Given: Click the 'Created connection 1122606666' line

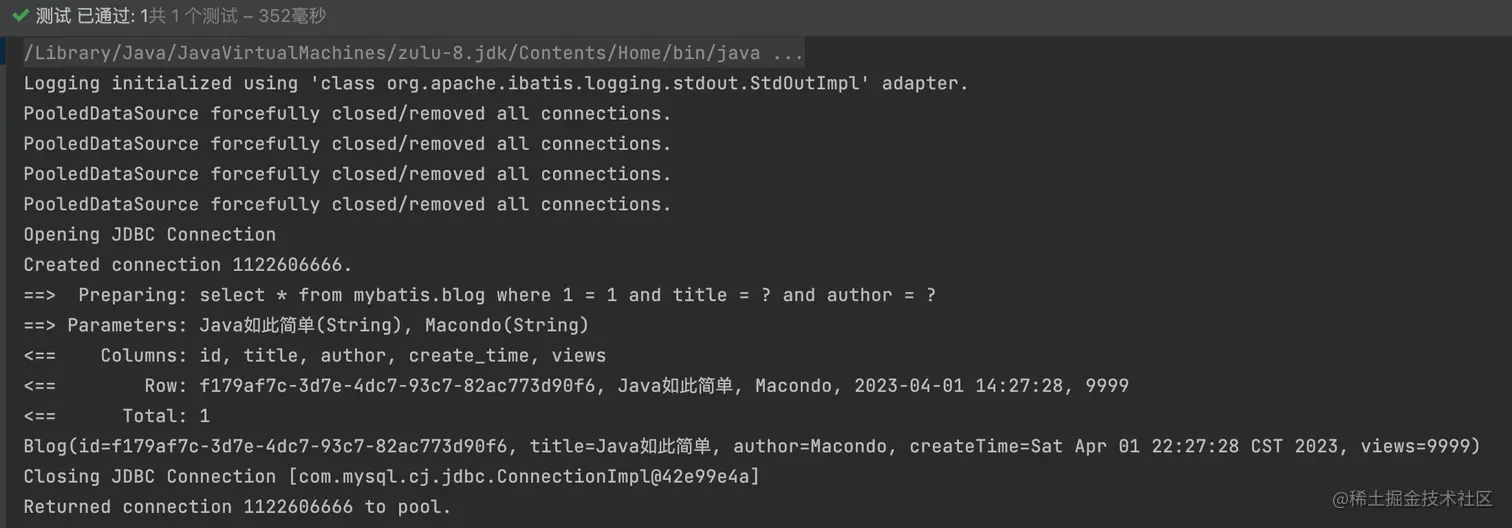Looking at the screenshot, I should 188,265.
